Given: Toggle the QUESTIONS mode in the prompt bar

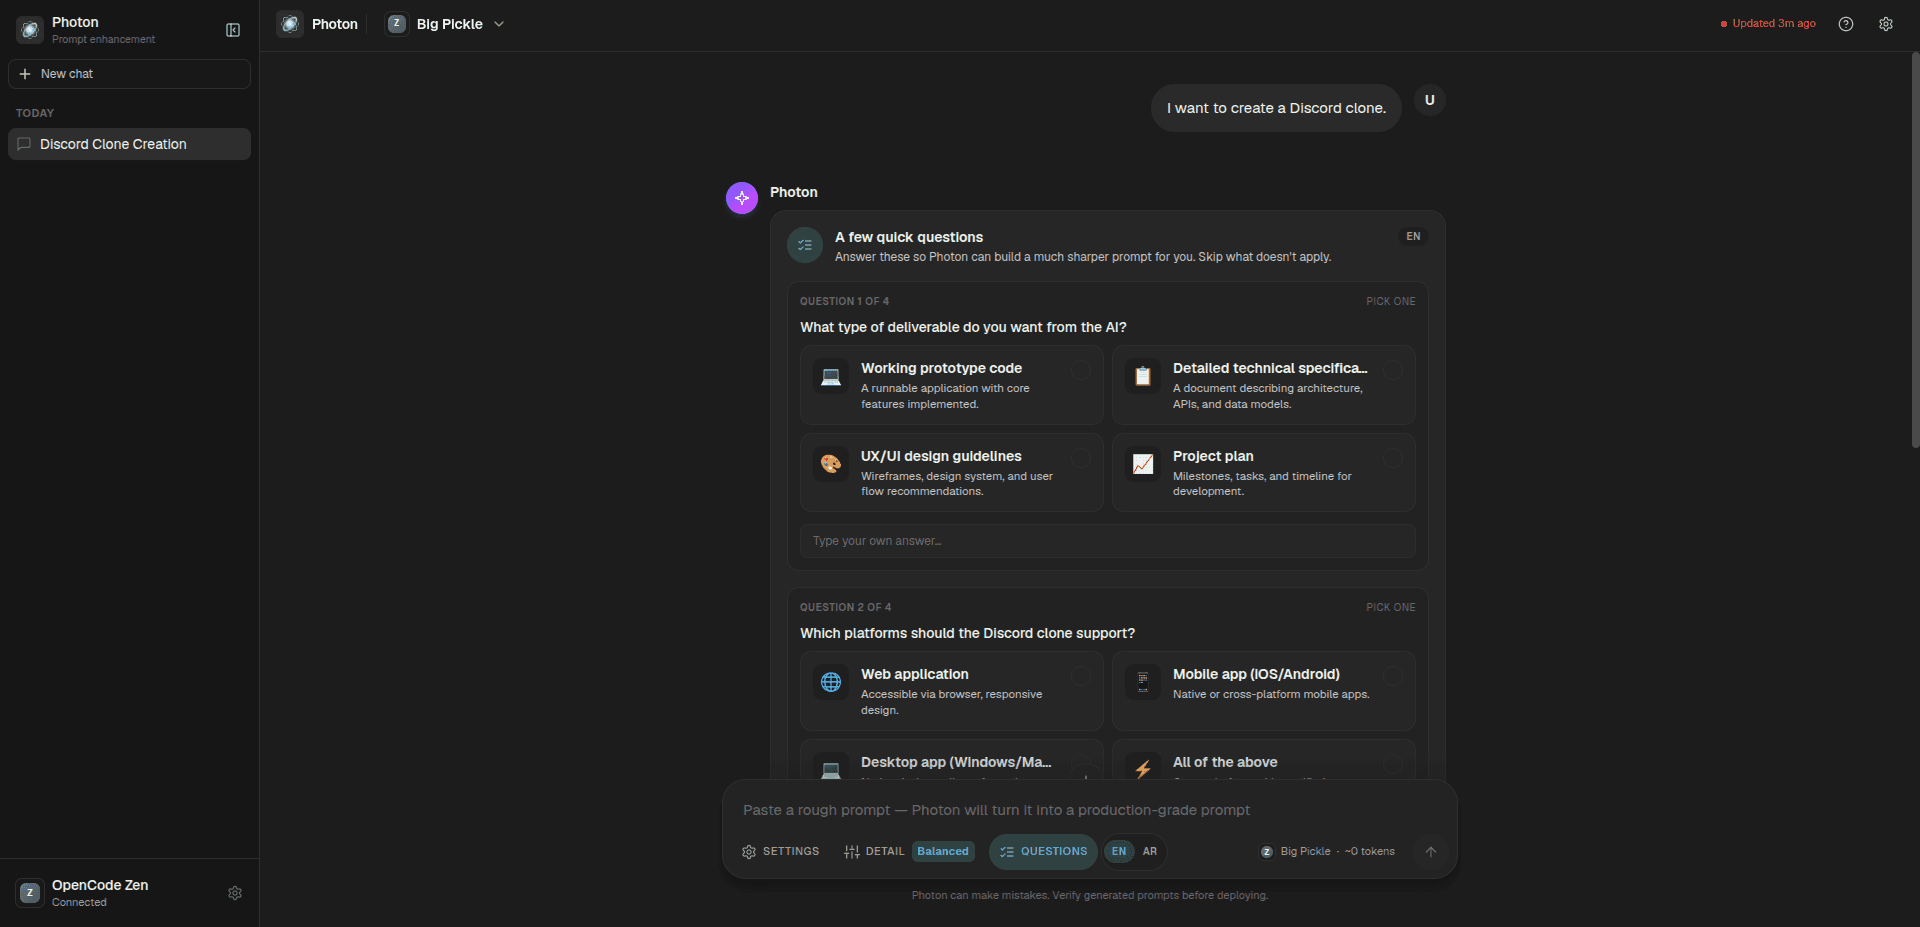Looking at the screenshot, I should (x=1043, y=852).
